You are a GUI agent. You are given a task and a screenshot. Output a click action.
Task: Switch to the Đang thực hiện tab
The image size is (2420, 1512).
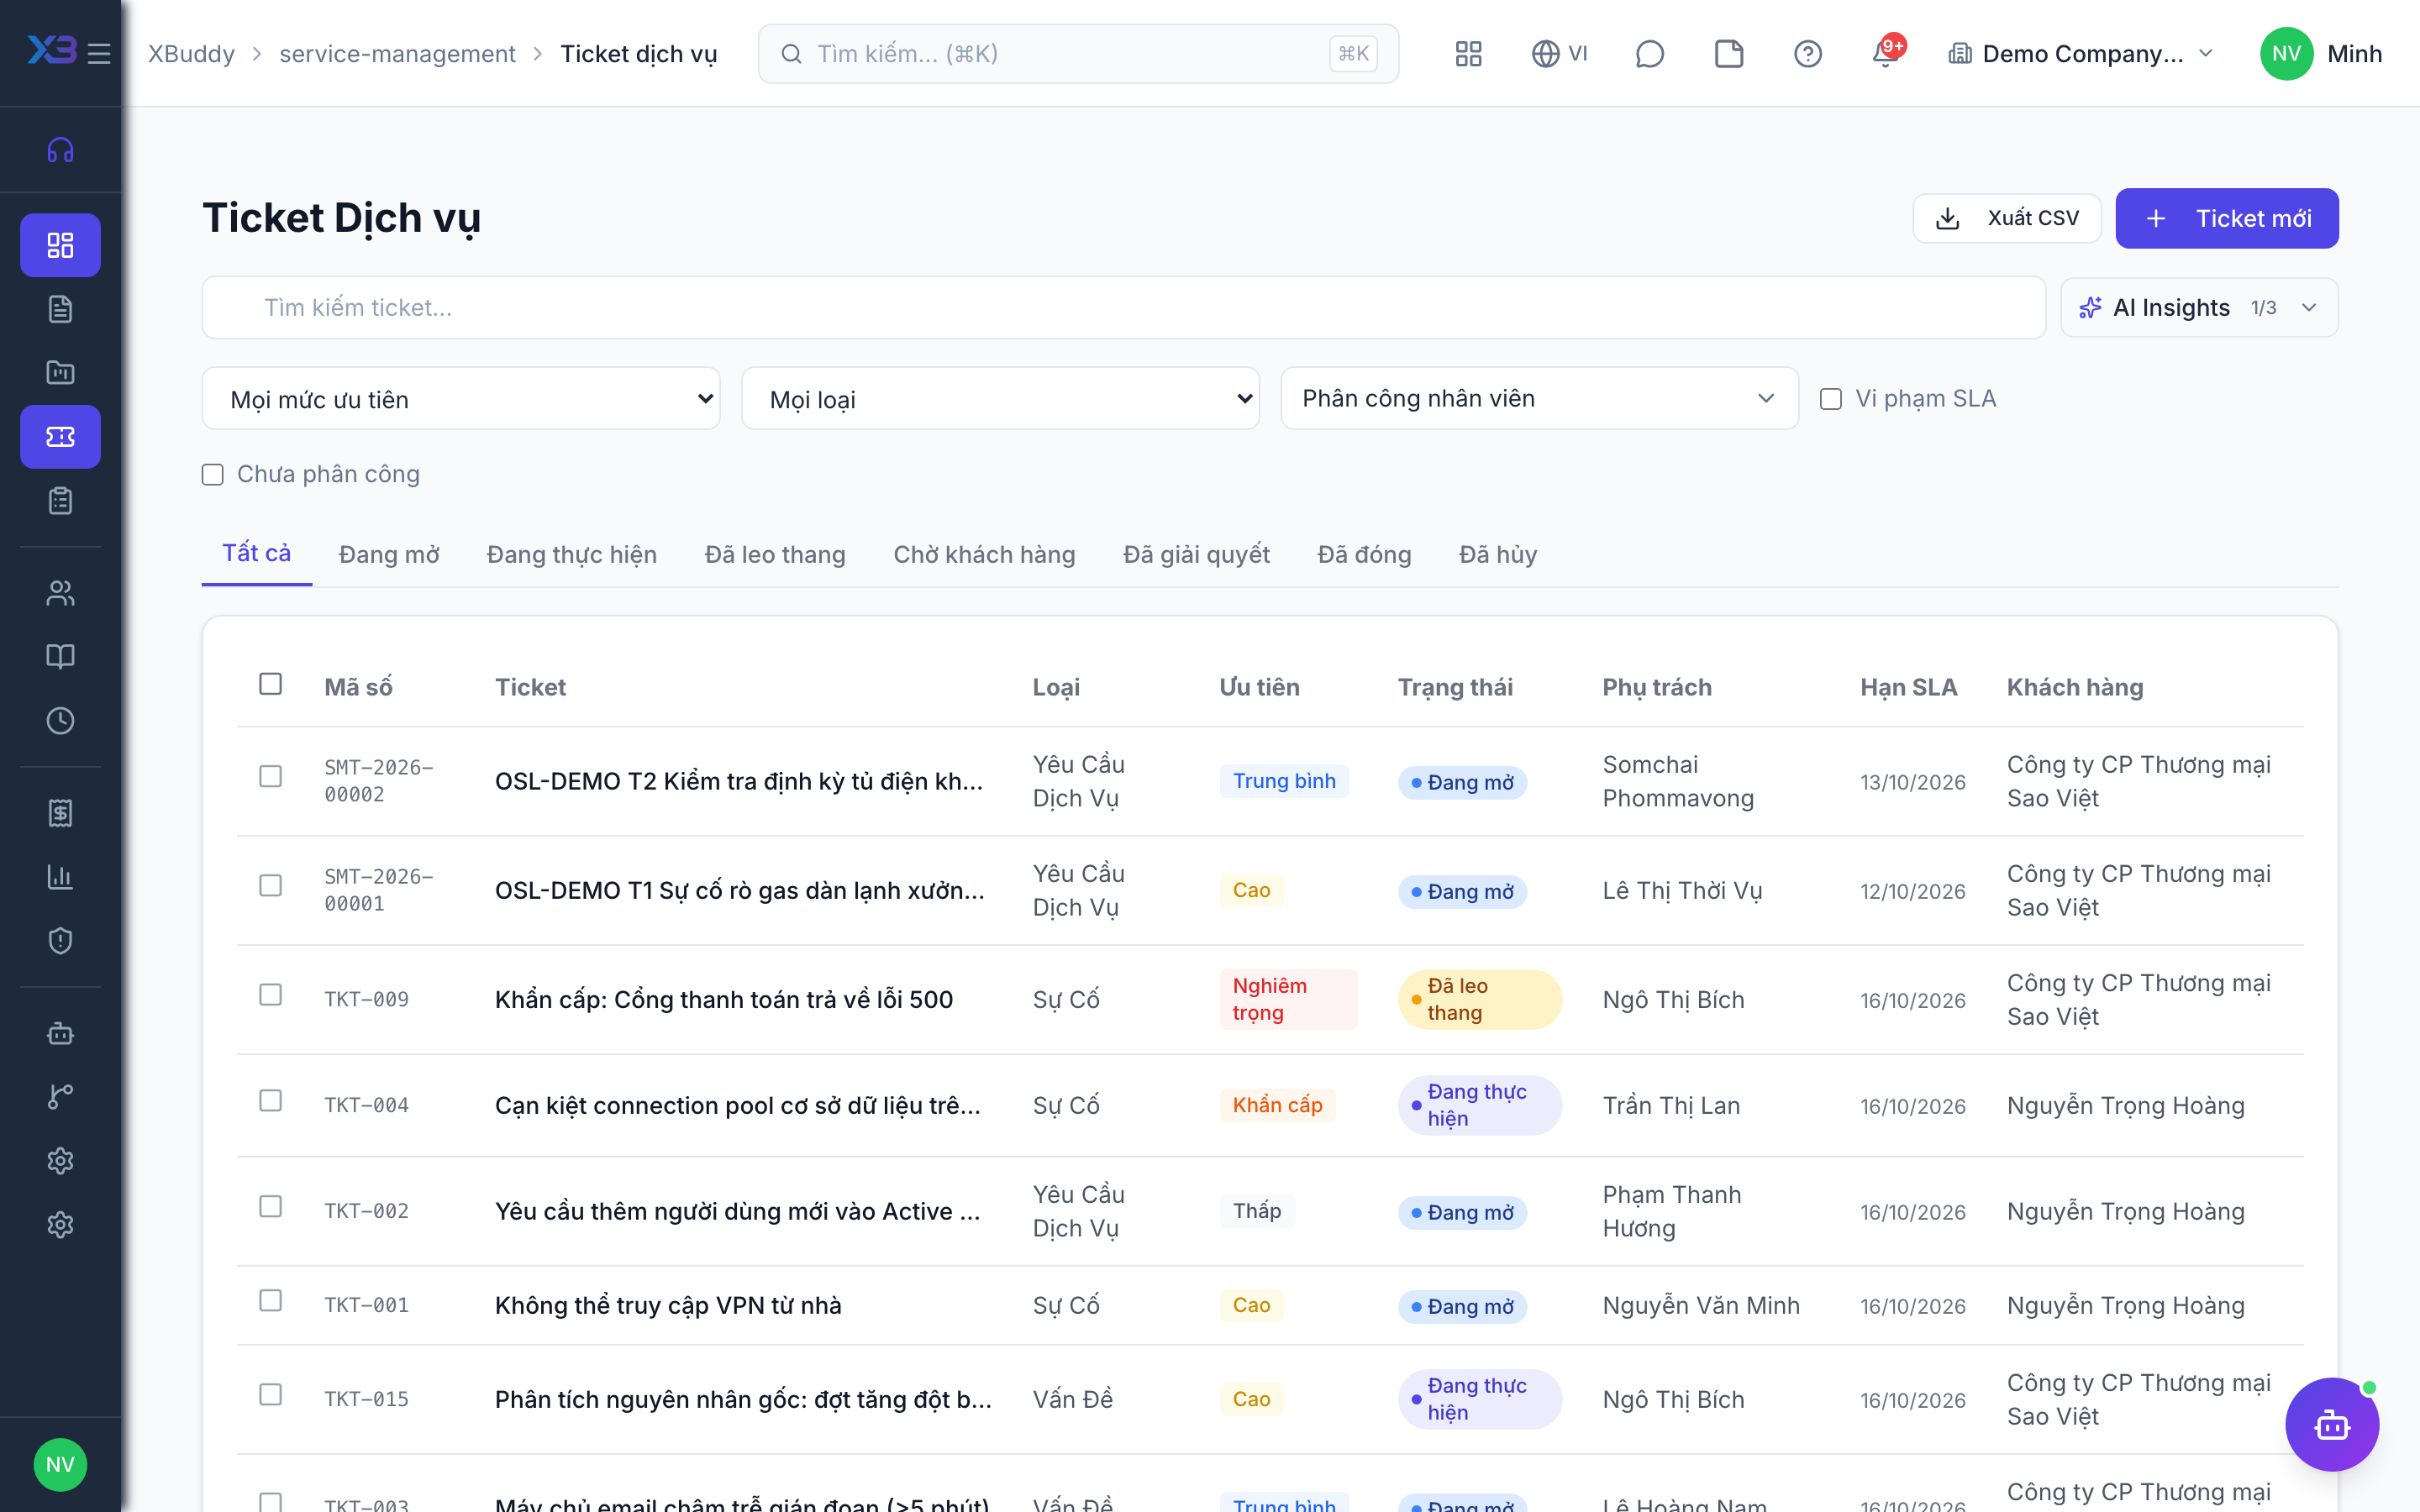point(571,554)
